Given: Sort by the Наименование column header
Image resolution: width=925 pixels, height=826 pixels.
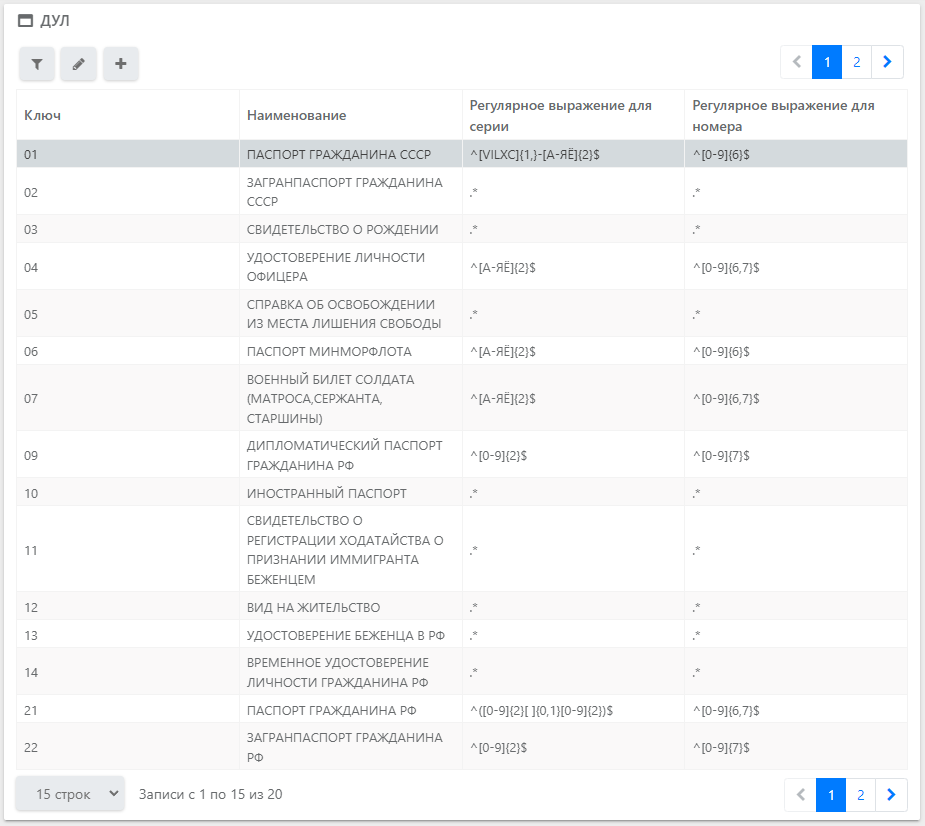Looking at the screenshot, I should [x=296, y=115].
